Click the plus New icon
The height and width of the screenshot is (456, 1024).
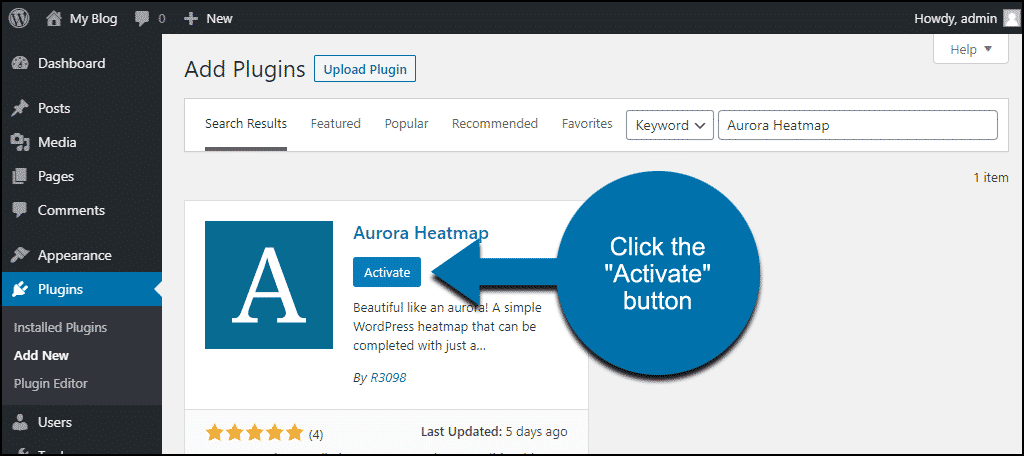191,19
